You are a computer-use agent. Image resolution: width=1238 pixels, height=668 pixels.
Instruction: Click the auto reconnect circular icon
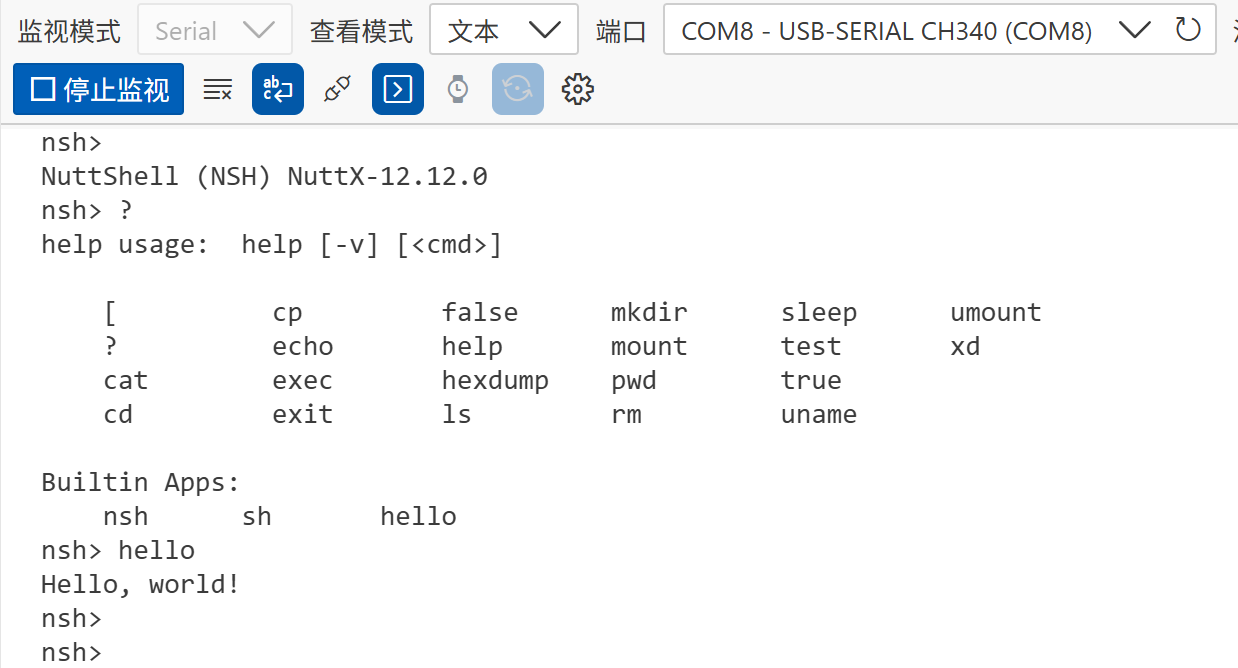tap(517, 90)
